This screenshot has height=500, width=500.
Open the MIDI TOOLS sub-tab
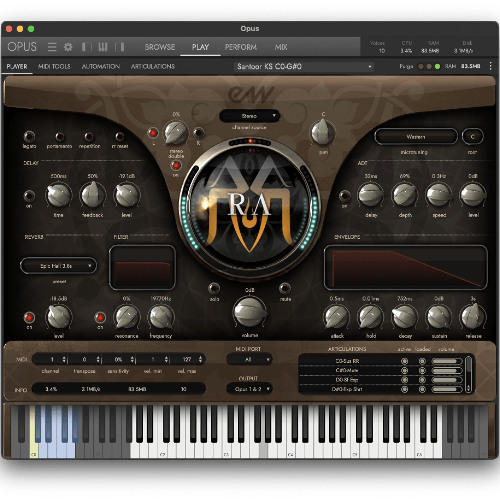pos(54,66)
